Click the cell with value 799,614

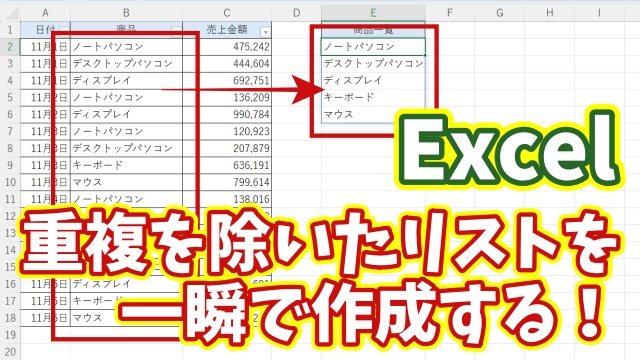click(x=227, y=182)
